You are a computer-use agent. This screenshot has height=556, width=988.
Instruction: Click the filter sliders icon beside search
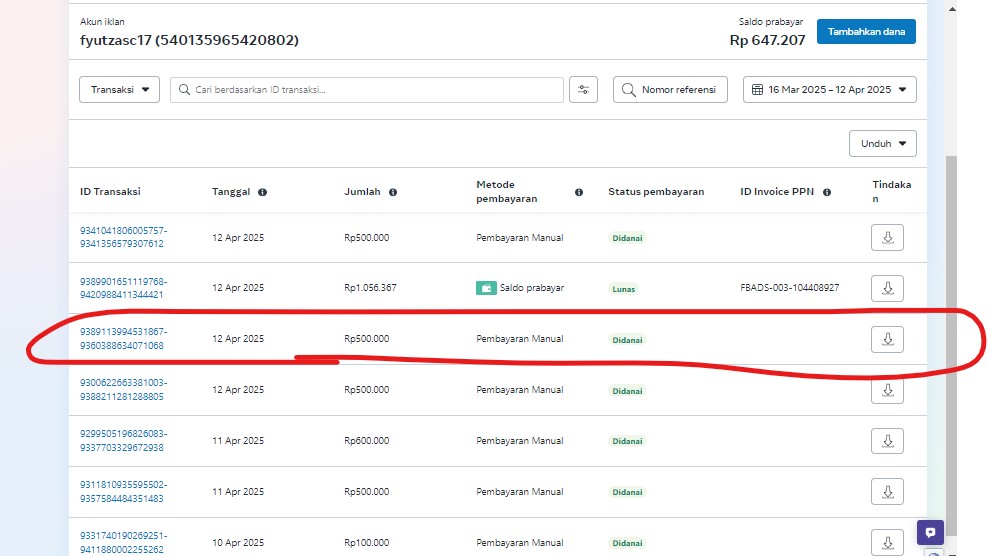click(x=583, y=90)
